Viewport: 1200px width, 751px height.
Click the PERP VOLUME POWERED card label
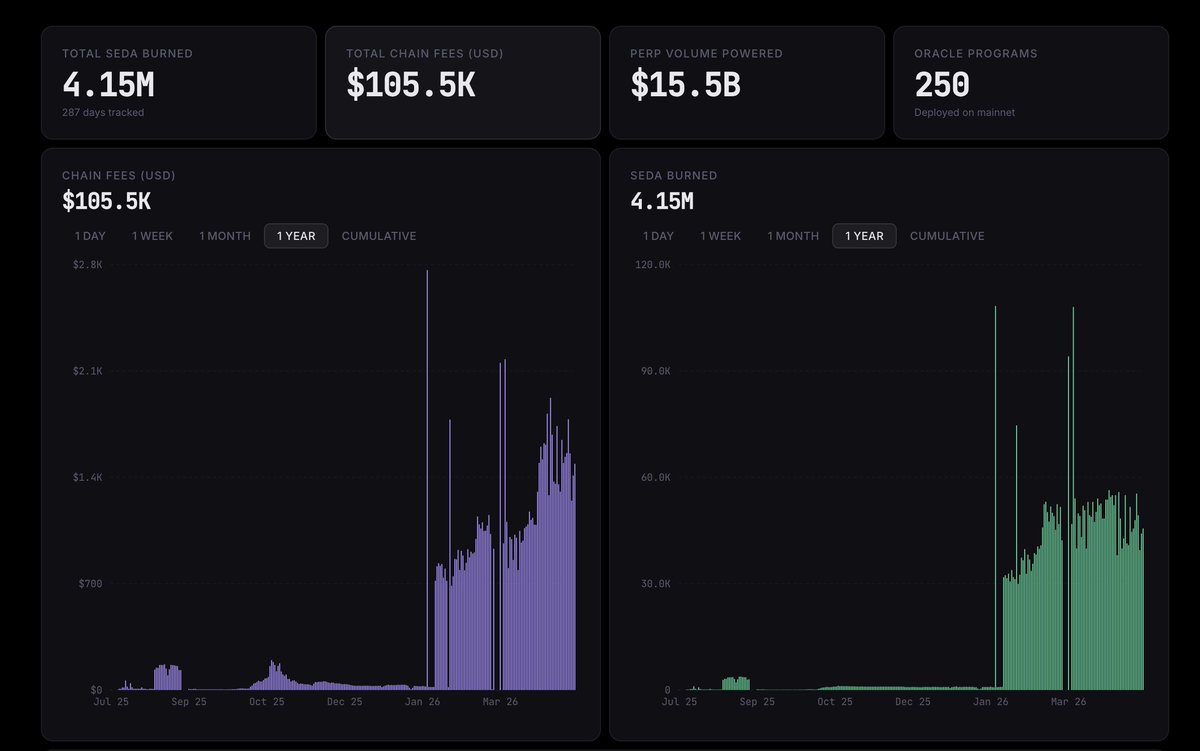706,54
